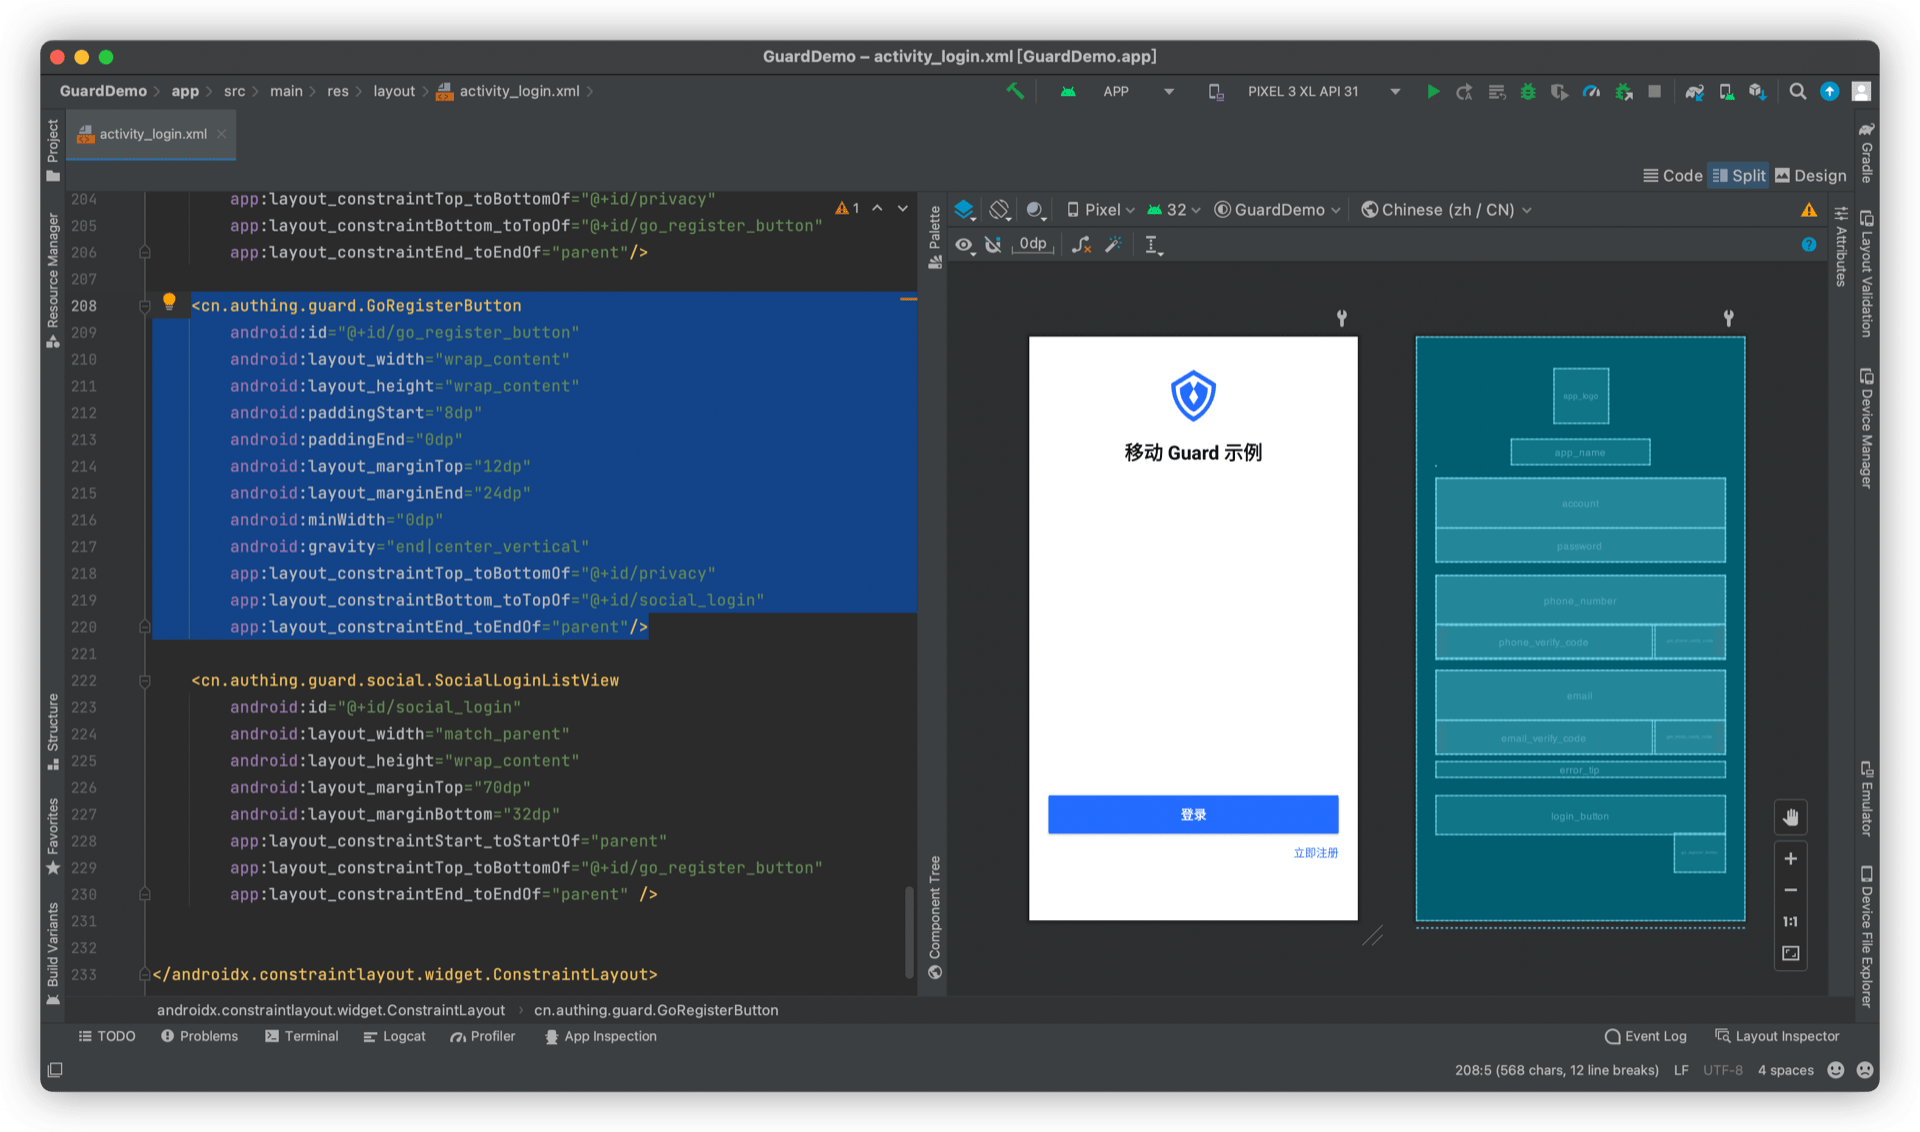Click the blue 登录 button in preview

tap(1192, 815)
